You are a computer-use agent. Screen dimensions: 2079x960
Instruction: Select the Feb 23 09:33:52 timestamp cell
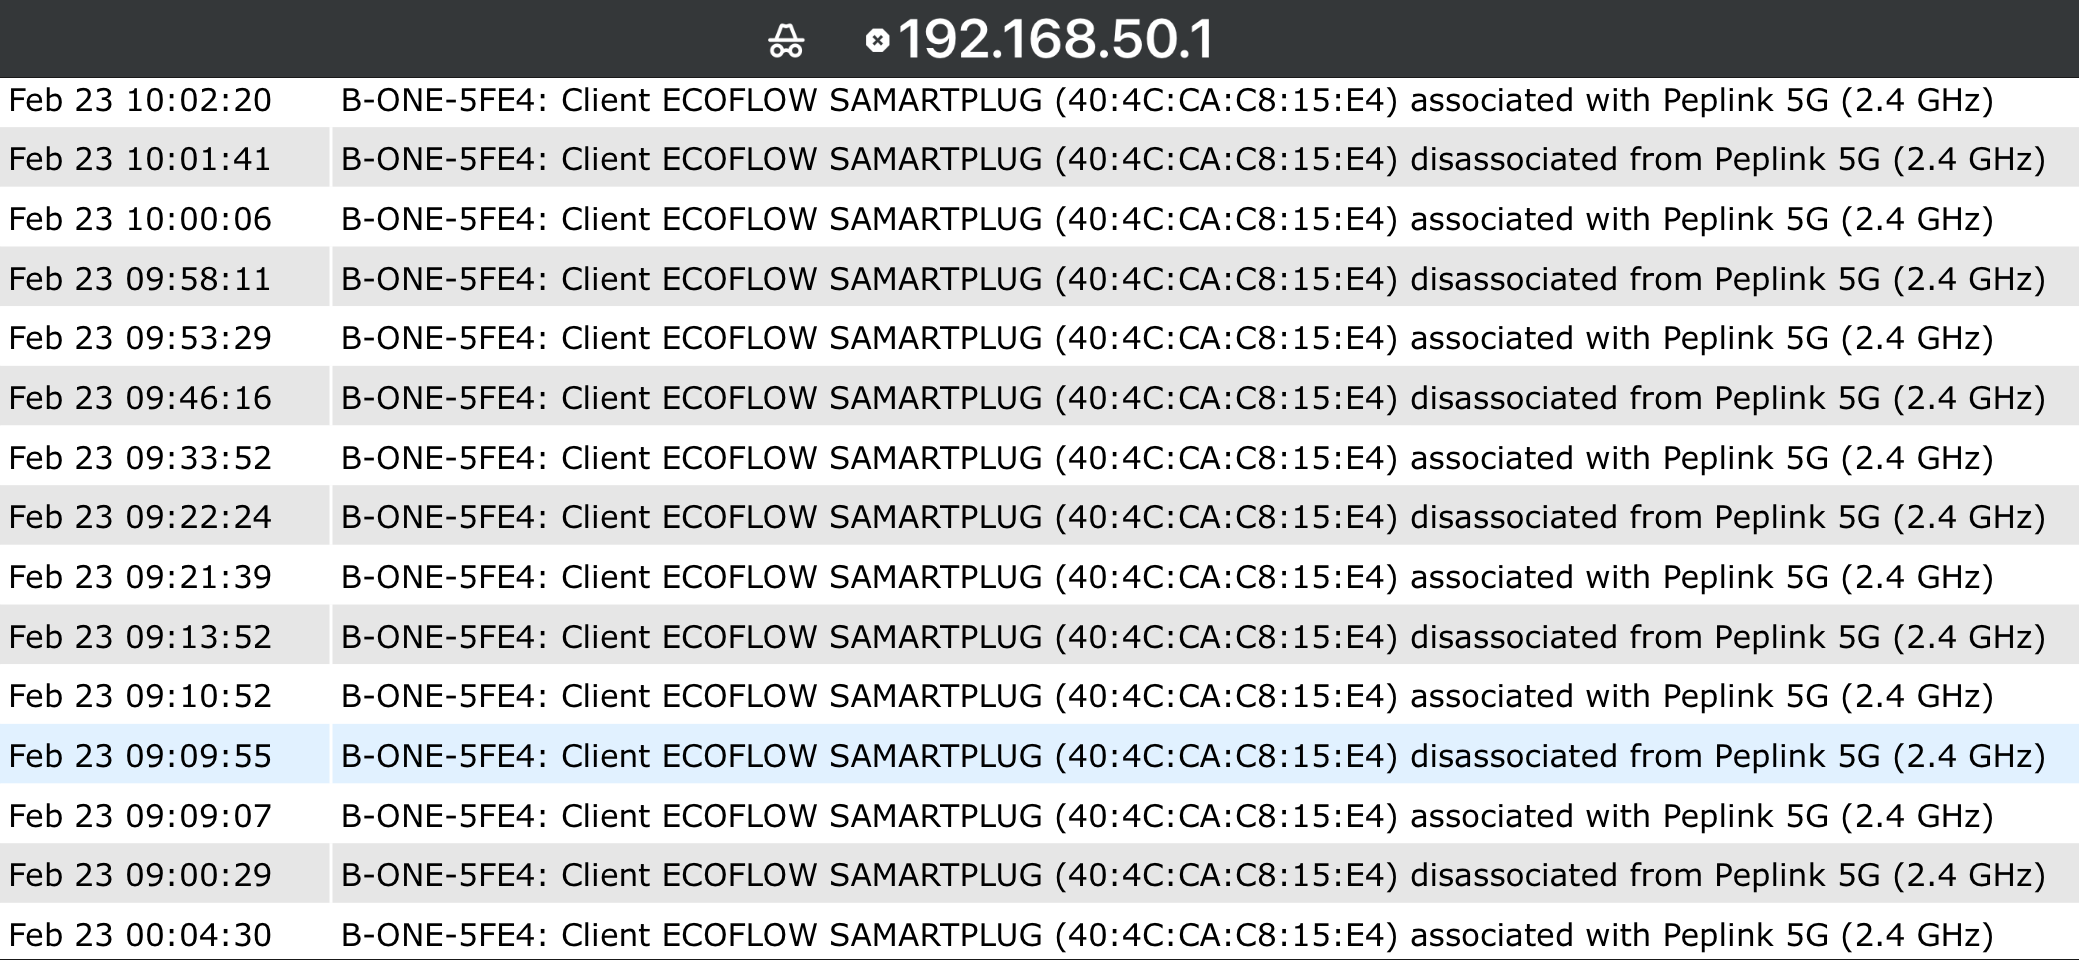[140, 458]
